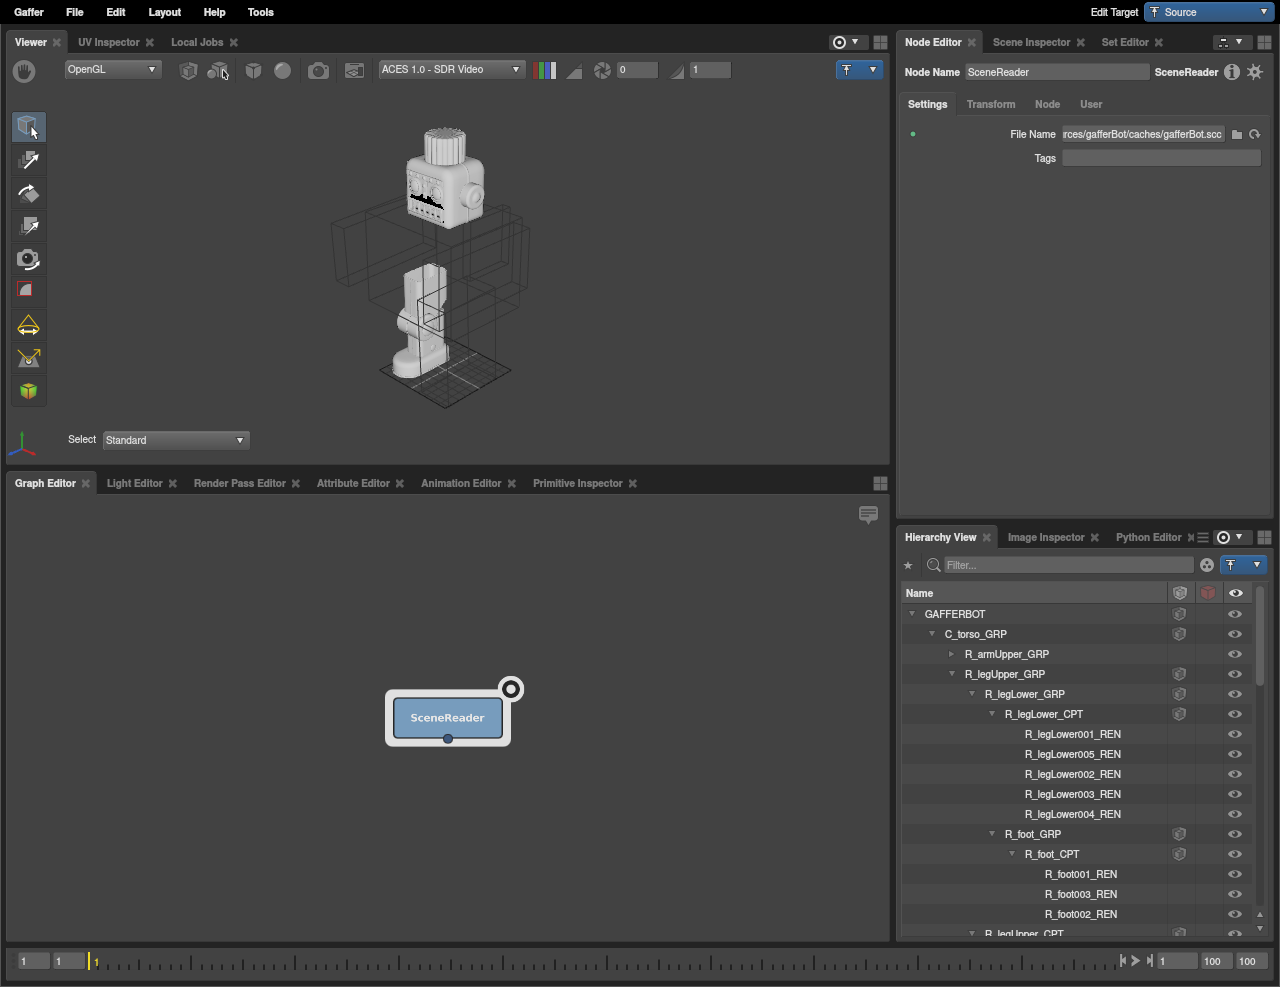Expand the R_armUpper_GRP tree item
This screenshot has height=987, width=1280.
coord(952,654)
